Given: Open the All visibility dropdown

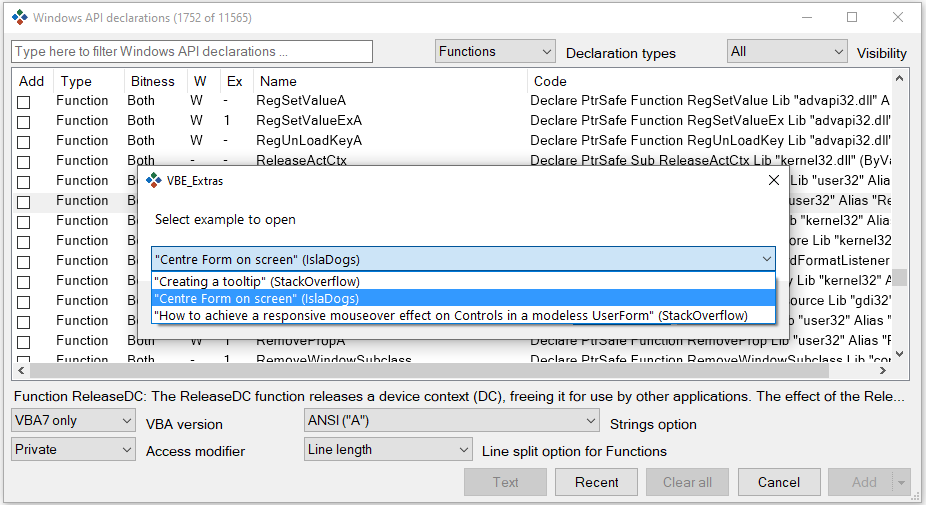Looking at the screenshot, I should 787,51.
